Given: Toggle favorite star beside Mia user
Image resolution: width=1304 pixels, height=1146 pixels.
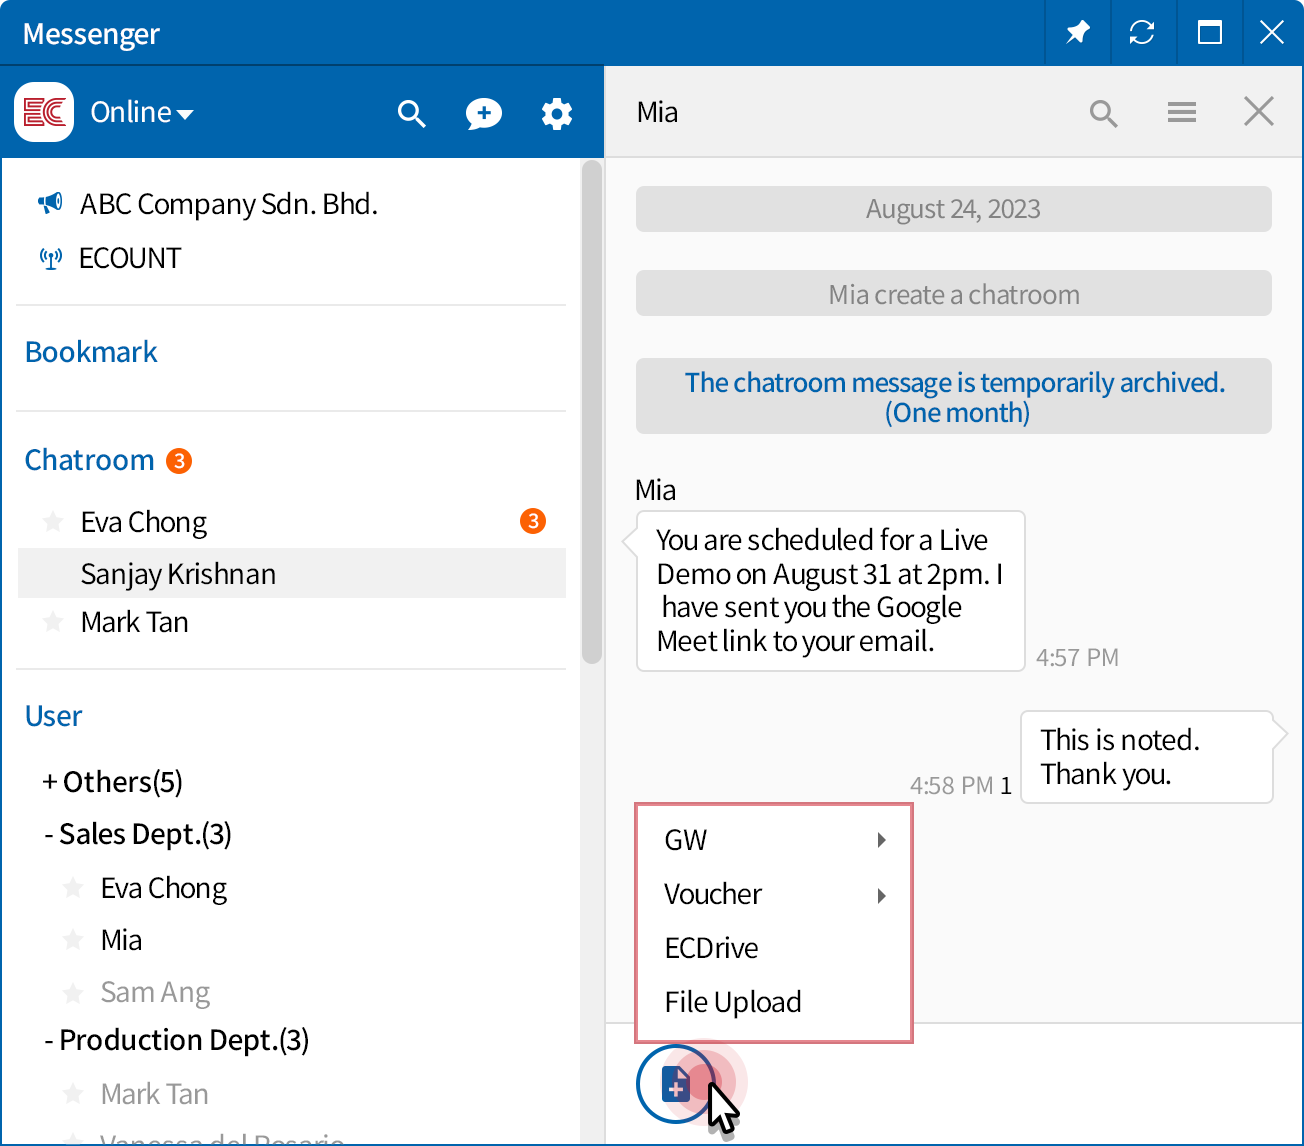Looking at the screenshot, I should pyautogui.click(x=73, y=940).
